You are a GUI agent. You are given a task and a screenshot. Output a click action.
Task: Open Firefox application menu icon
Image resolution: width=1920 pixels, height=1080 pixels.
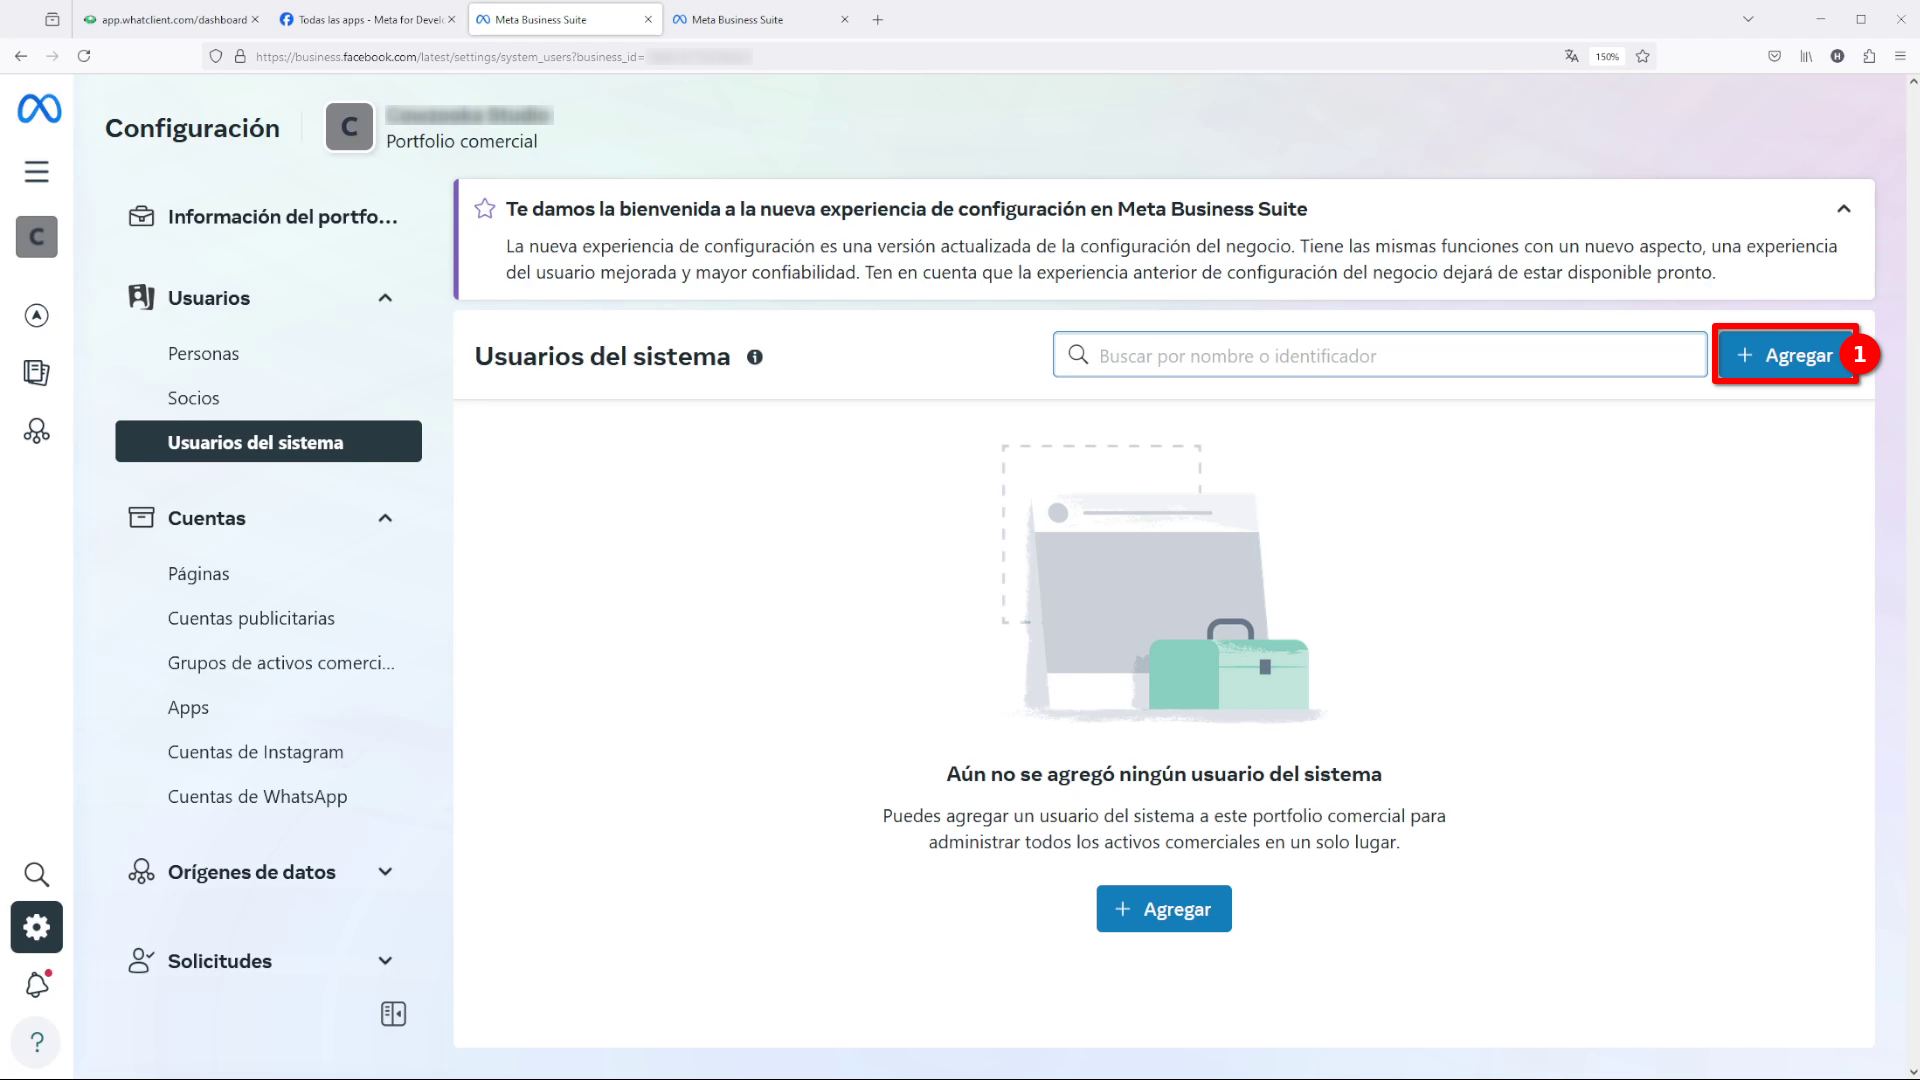coord(1900,56)
